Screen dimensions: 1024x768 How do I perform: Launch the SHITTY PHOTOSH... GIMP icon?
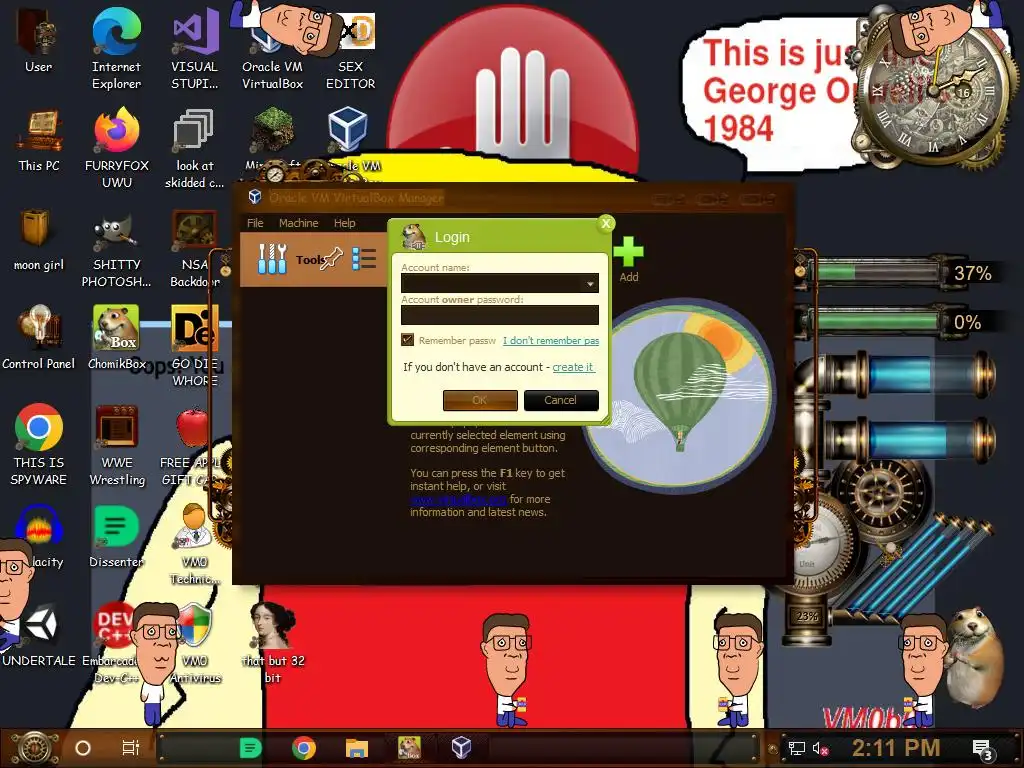116,248
